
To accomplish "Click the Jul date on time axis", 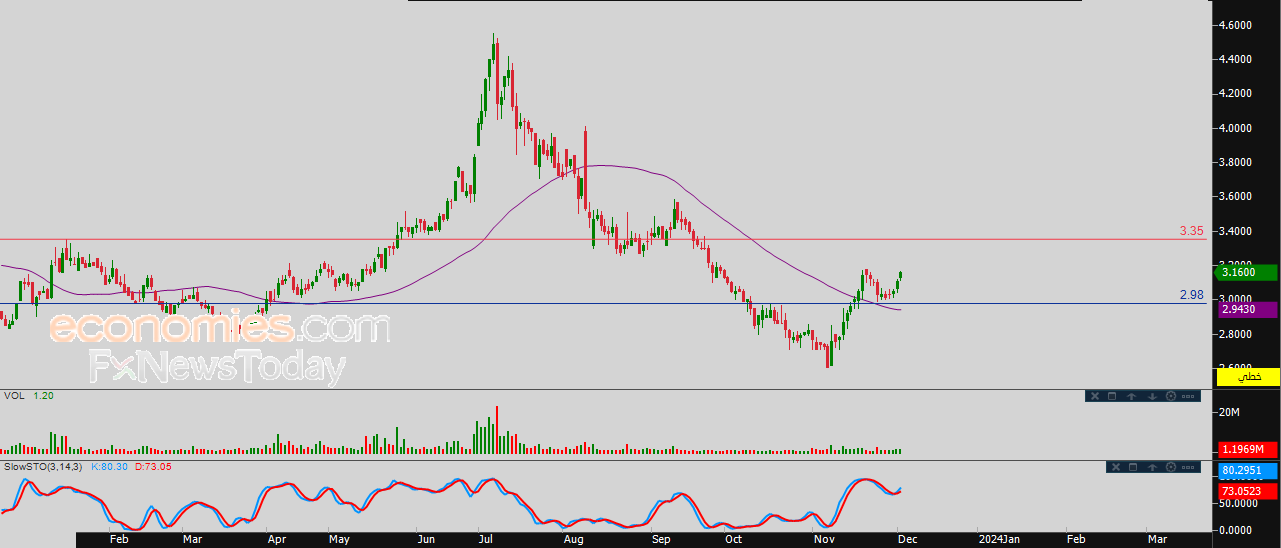I will pos(487,539).
